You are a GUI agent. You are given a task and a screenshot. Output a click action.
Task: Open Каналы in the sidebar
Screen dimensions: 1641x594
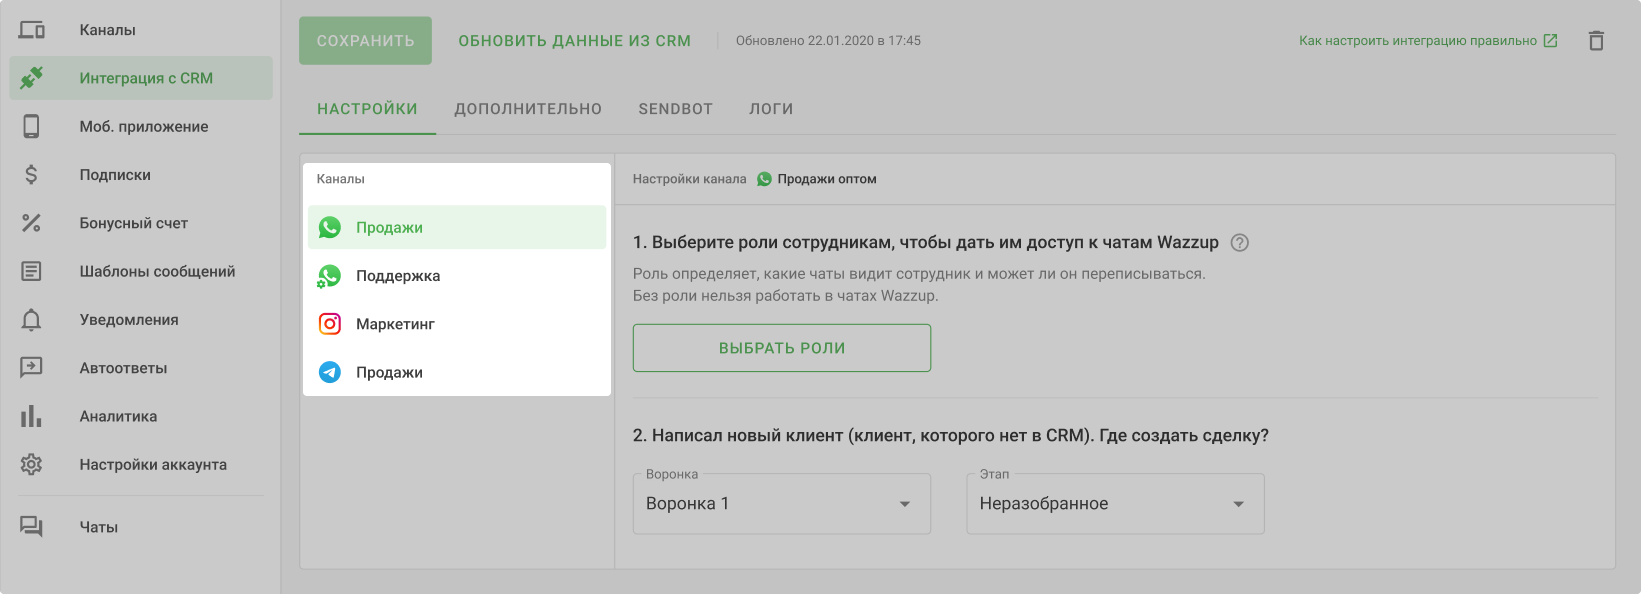141,30
